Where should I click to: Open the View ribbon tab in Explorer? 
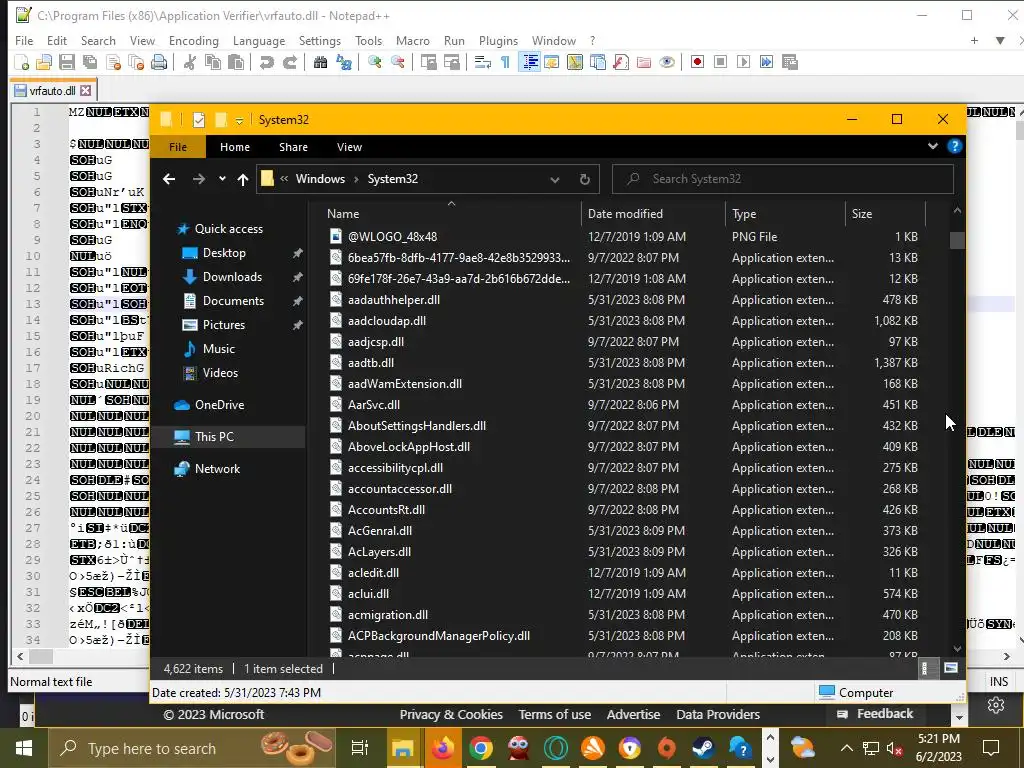click(x=349, y=147)
